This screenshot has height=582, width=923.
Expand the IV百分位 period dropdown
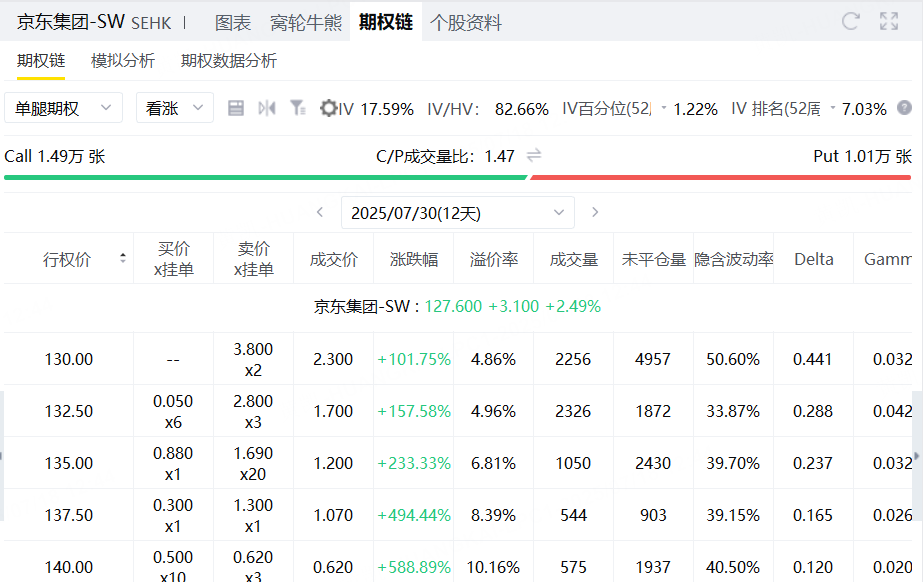pos(663,108)
